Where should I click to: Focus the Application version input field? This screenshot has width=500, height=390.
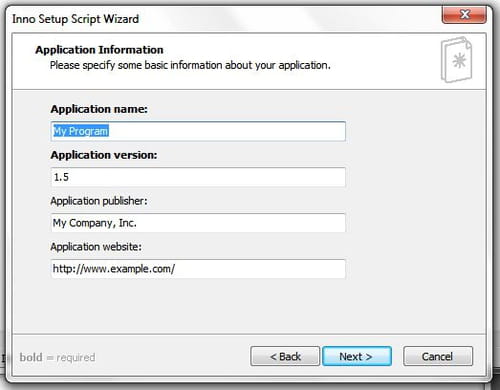pos(198,177)
